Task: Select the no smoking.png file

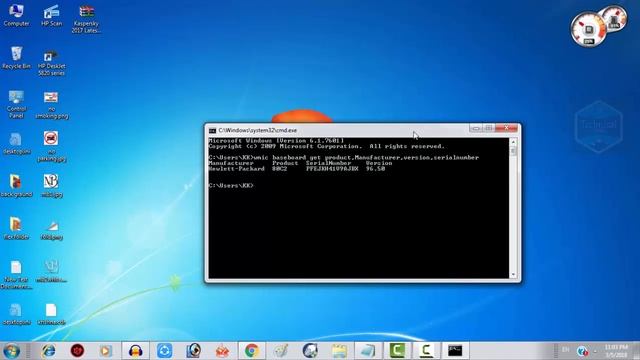Action: tap(51, 105)
